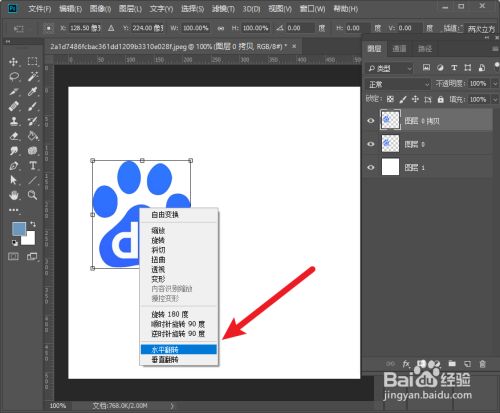The image size is (500, 413).
Task: Switch to the 通道 channels tab
Action: (x=399, y=49)
